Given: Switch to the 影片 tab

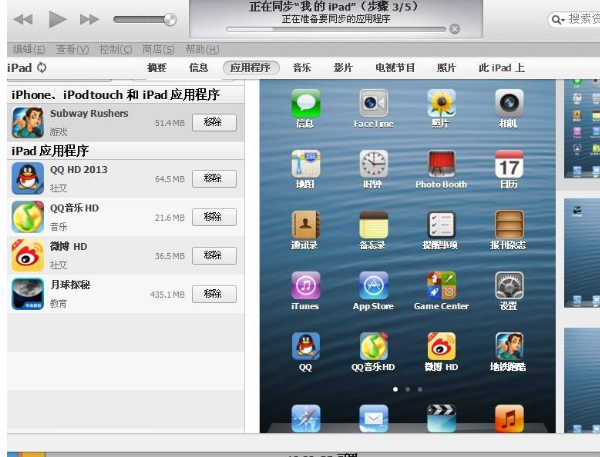Looking at the screenshot, I should click(343, 68).
